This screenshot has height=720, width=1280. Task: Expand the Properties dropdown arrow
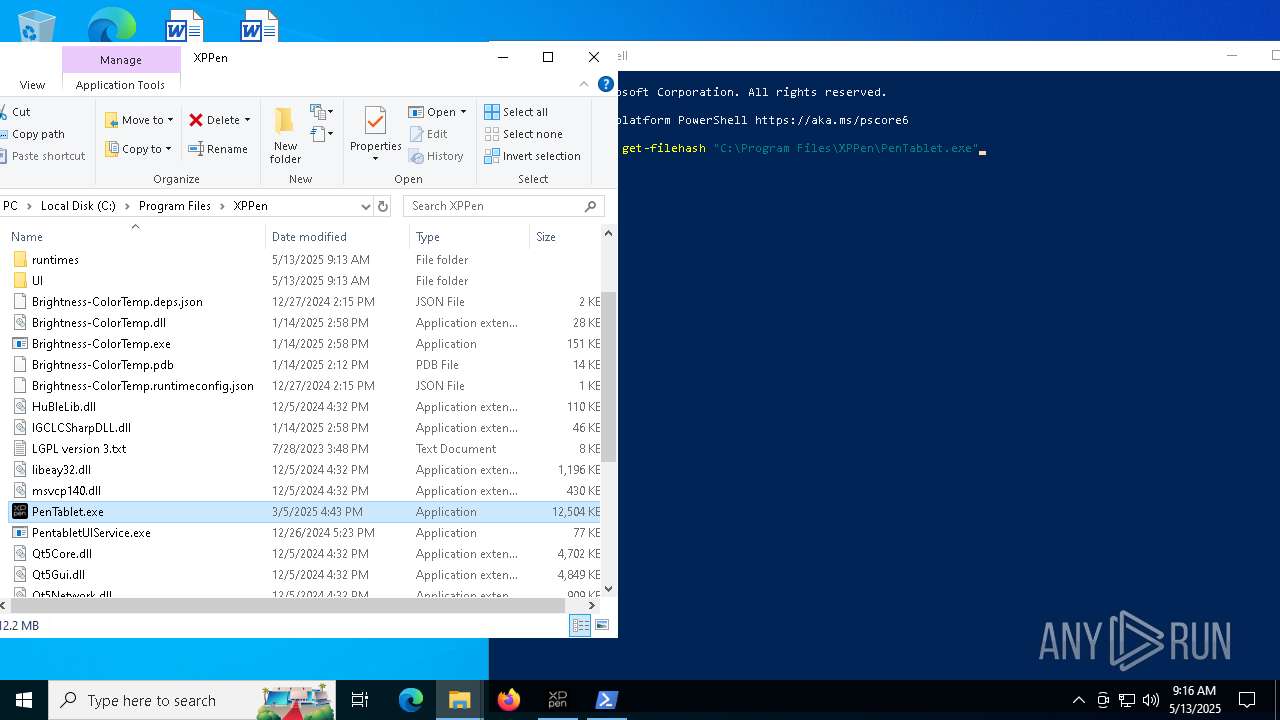pos(376,158)
